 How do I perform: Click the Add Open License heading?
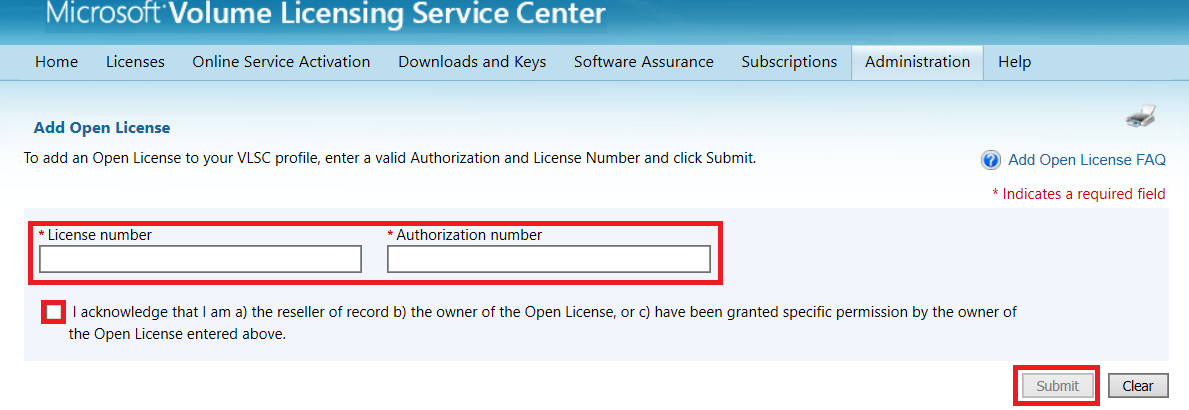pyautogui.click(x=102, y=128)
